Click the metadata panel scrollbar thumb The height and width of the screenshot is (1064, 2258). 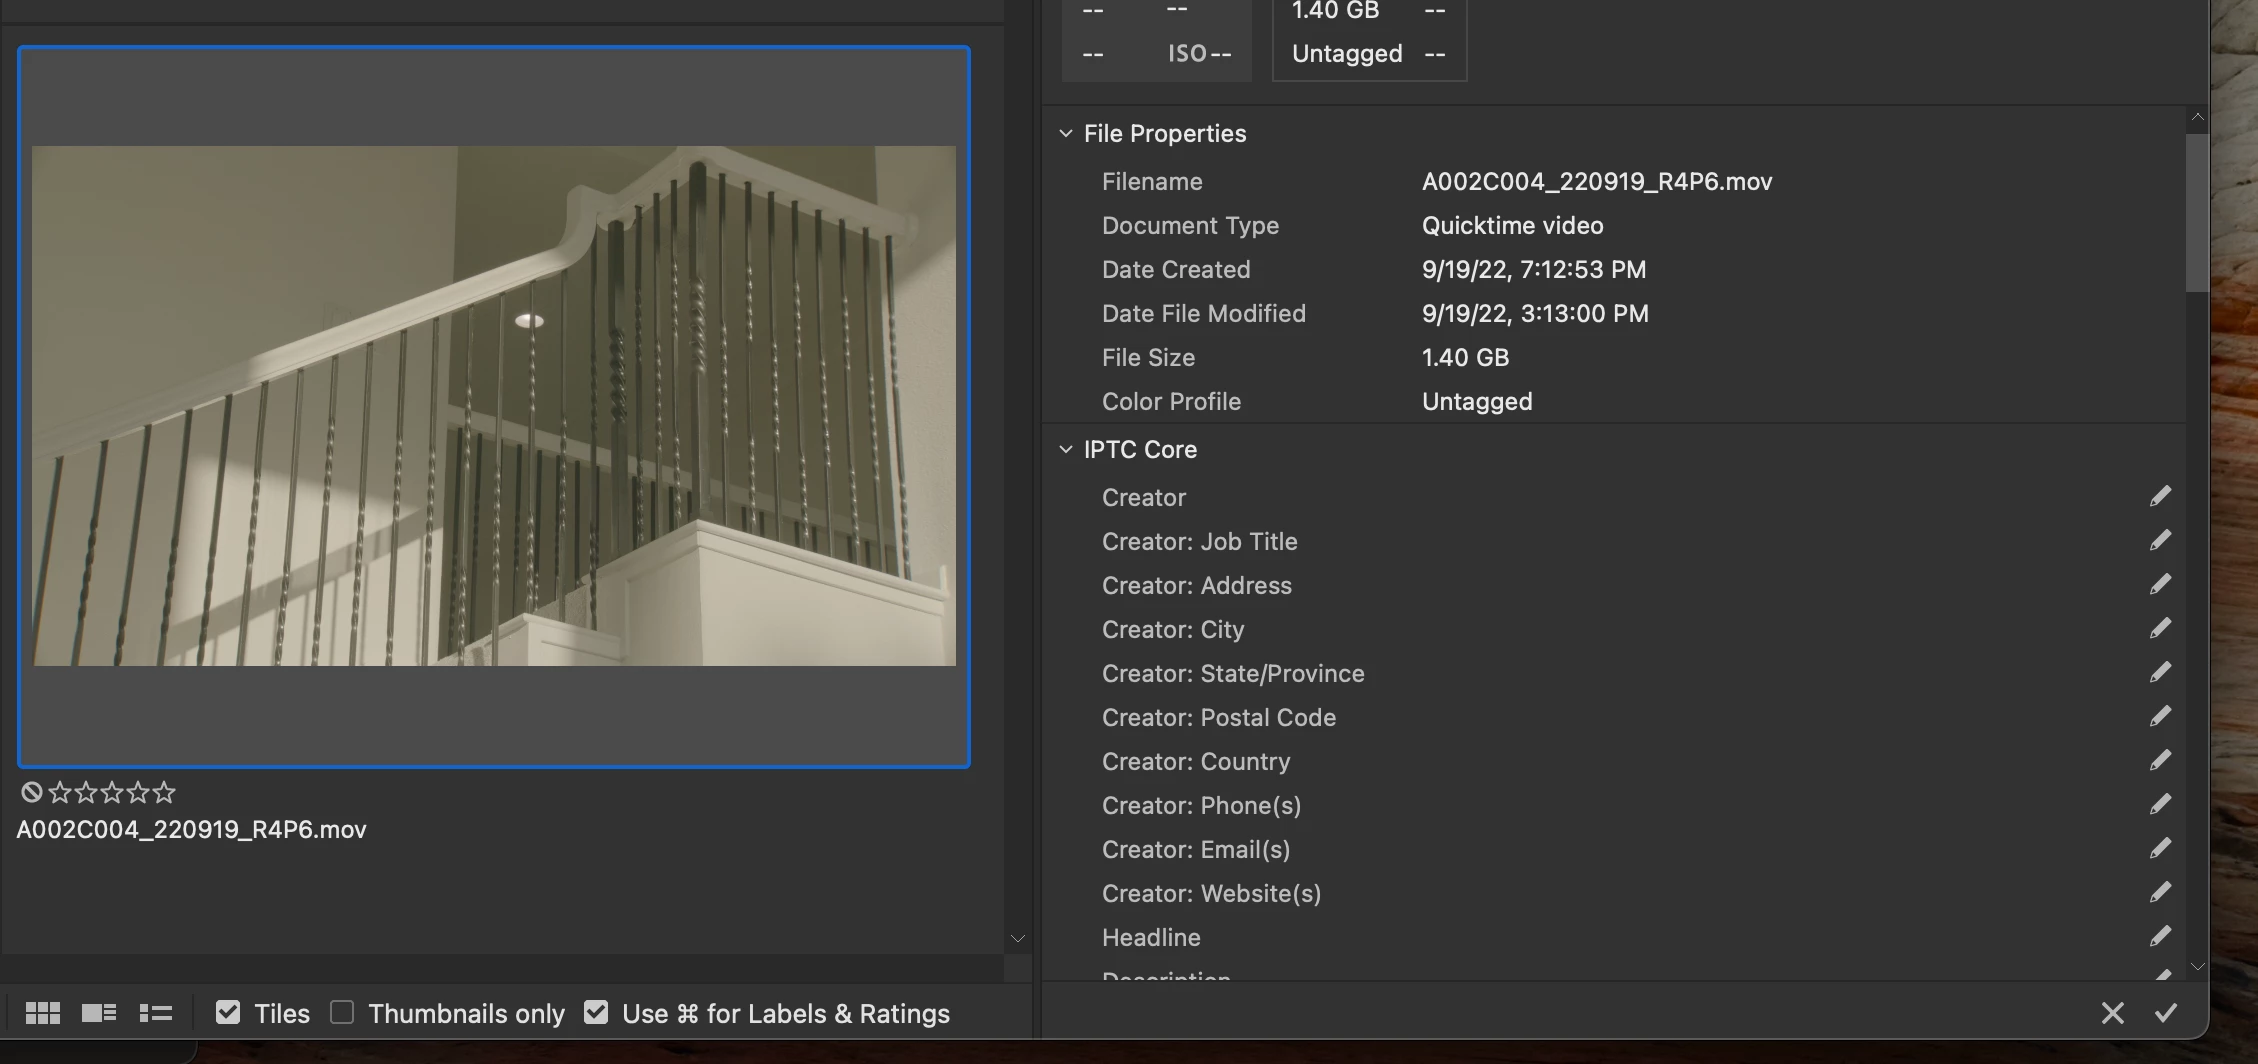2196,212
